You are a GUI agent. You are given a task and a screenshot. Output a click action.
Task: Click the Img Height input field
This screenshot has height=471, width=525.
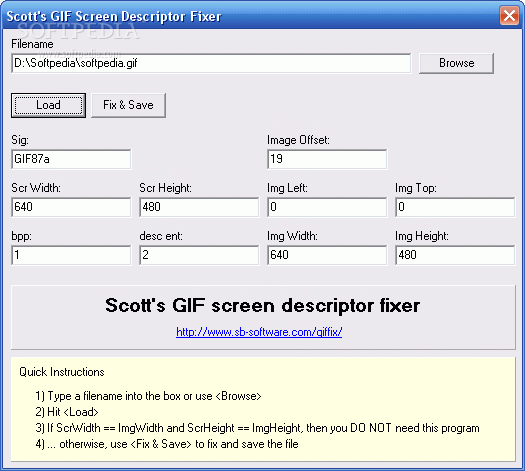pyautogui.click(x=455, y=255)
